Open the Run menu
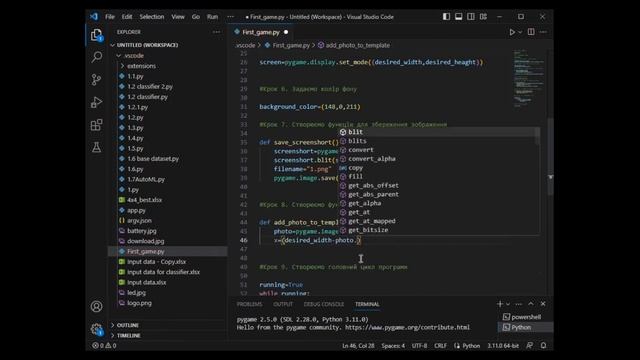640x360 pixels. (x=212, y=17)
